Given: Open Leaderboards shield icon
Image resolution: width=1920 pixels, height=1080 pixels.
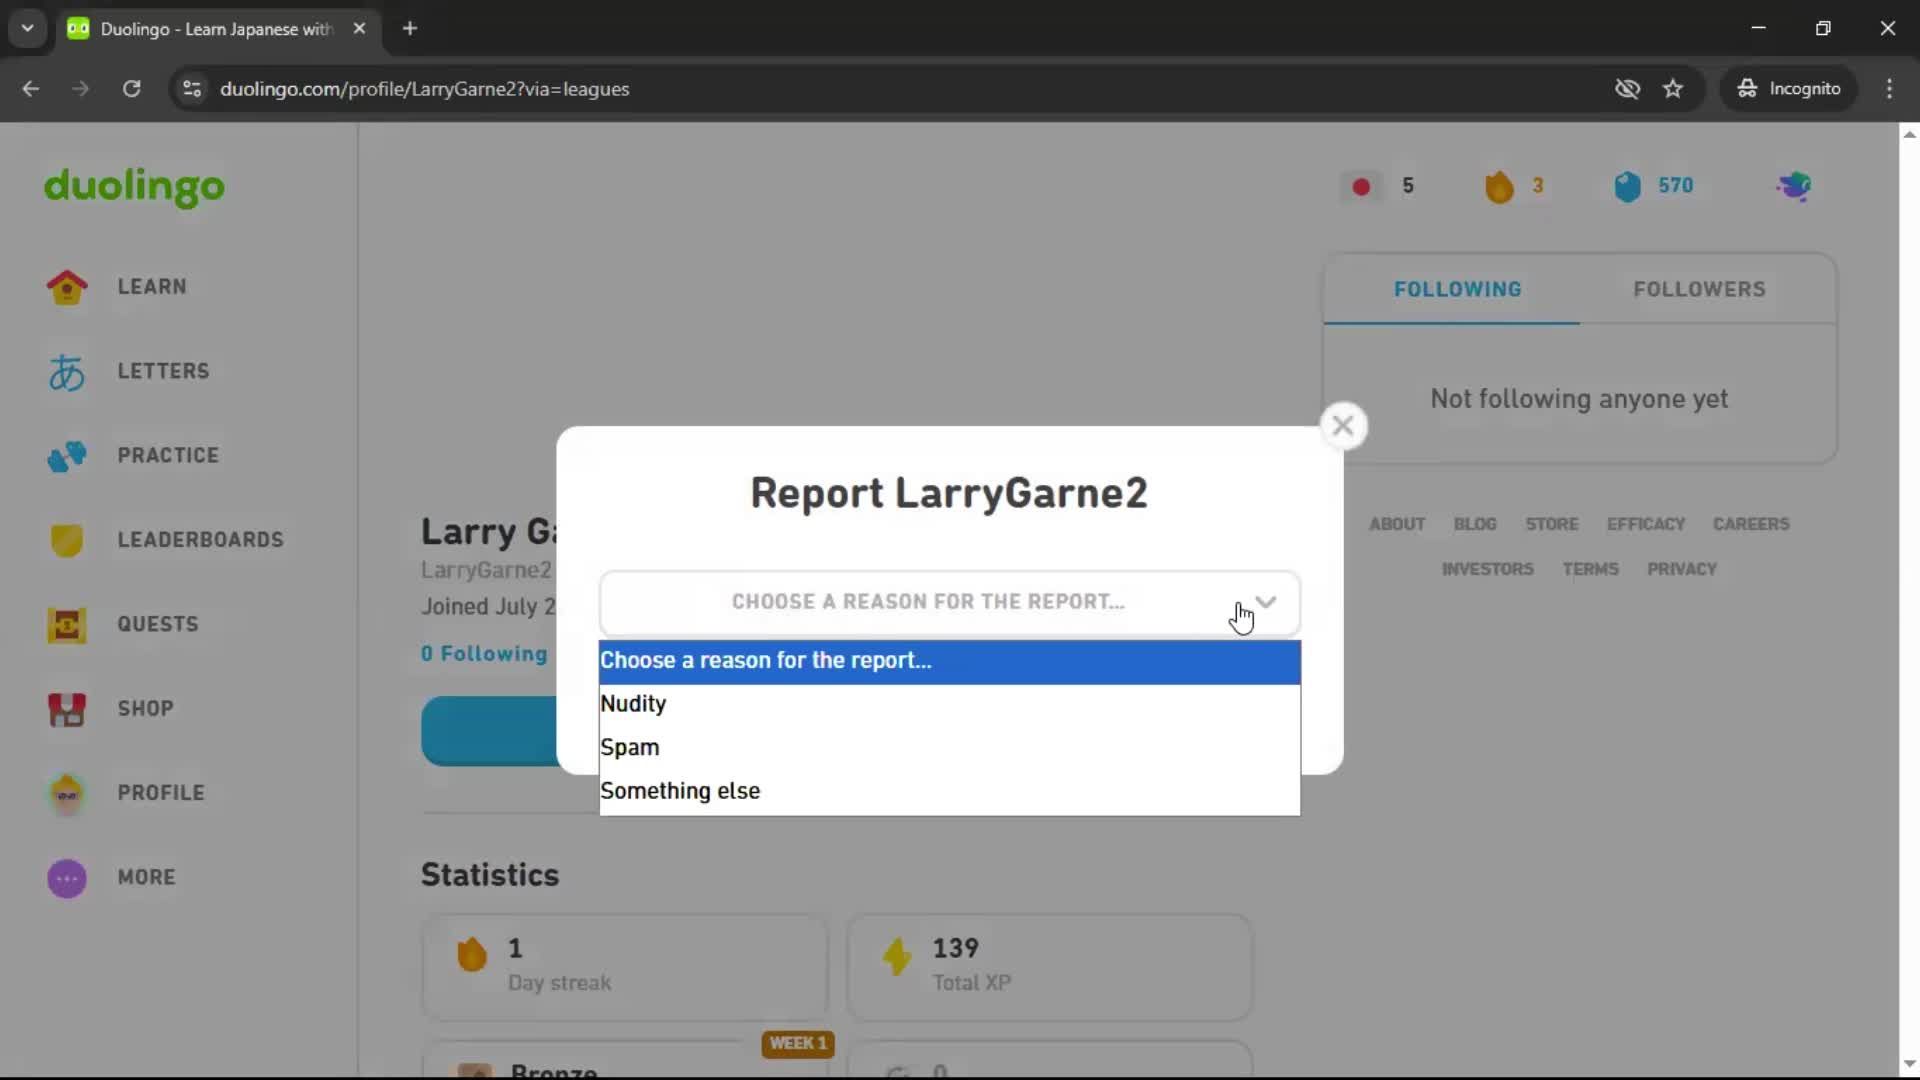Looking at the screenshot, I should click(65, 540).
